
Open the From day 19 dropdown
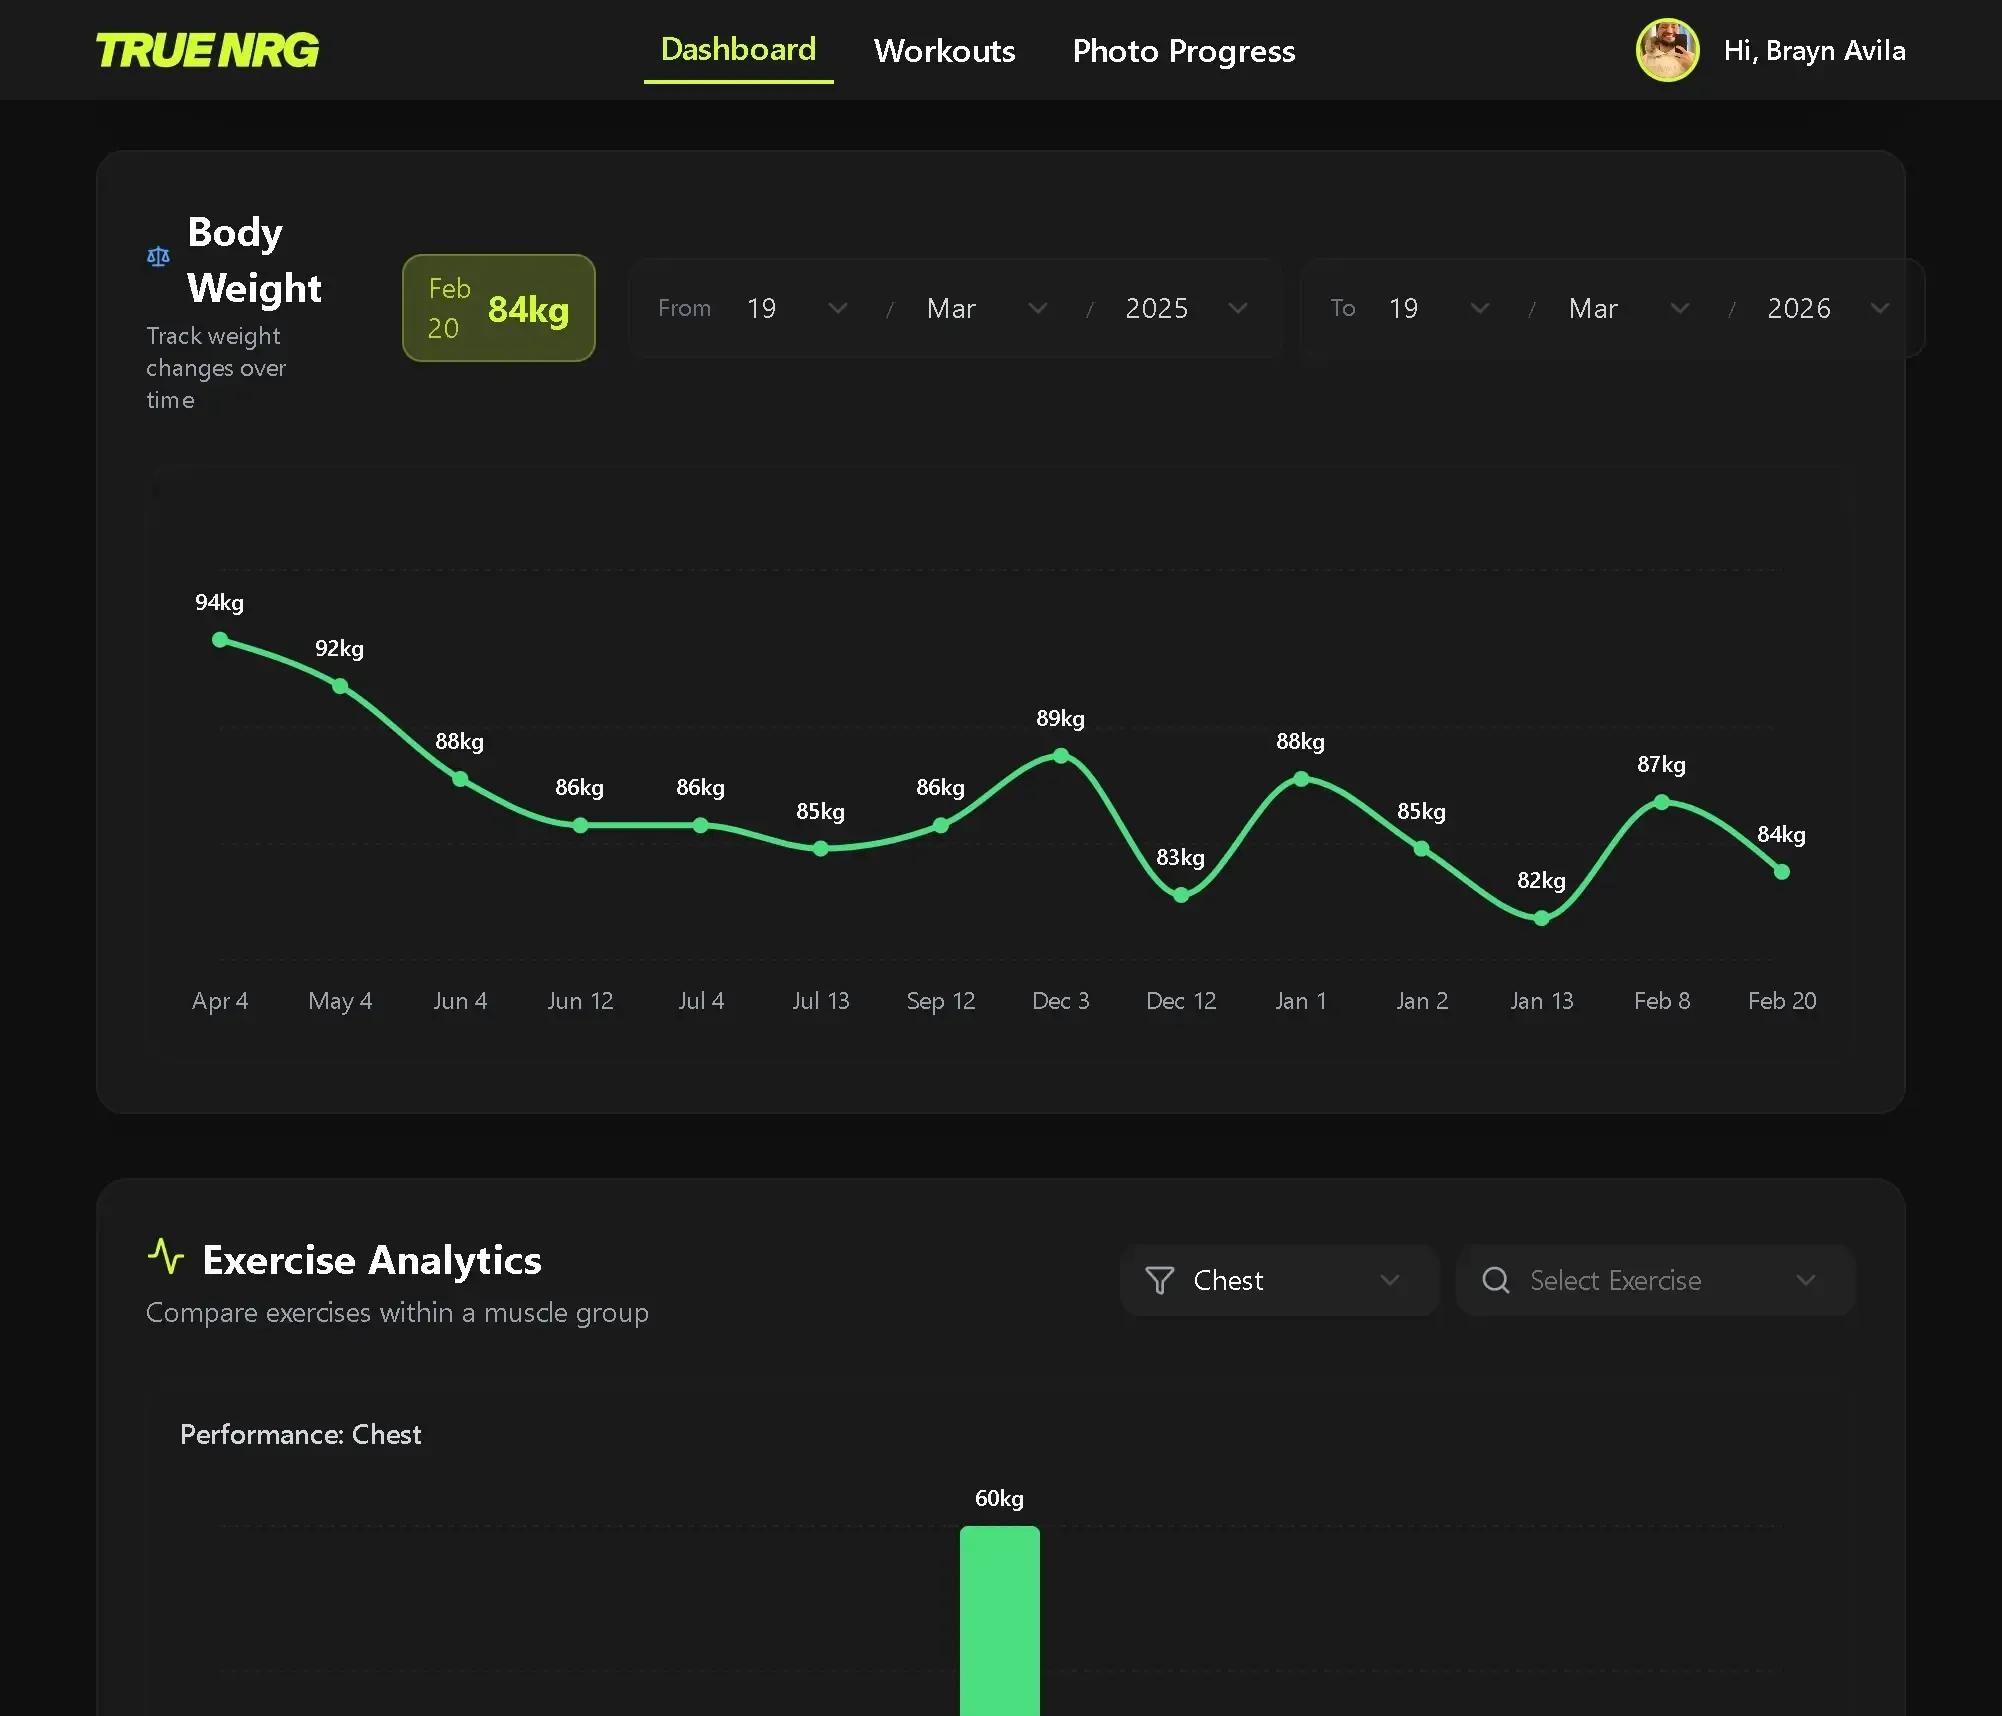coord(796,308)
